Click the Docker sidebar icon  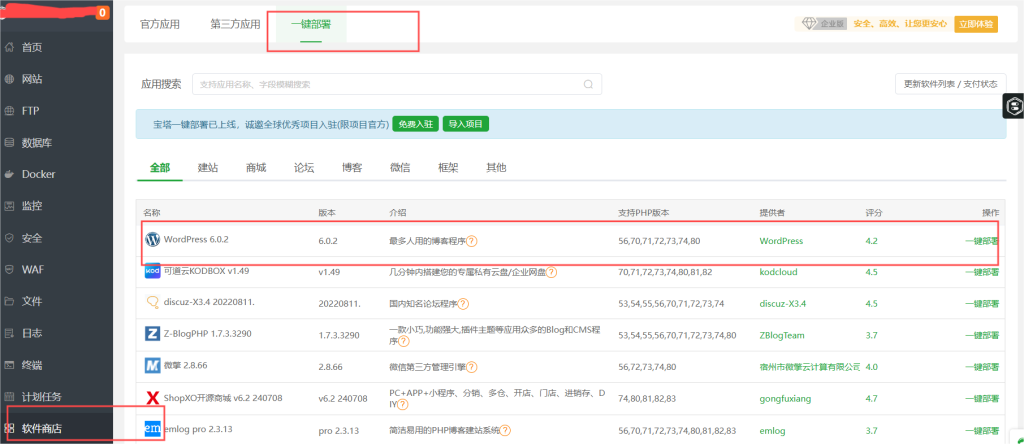(9, 174)
